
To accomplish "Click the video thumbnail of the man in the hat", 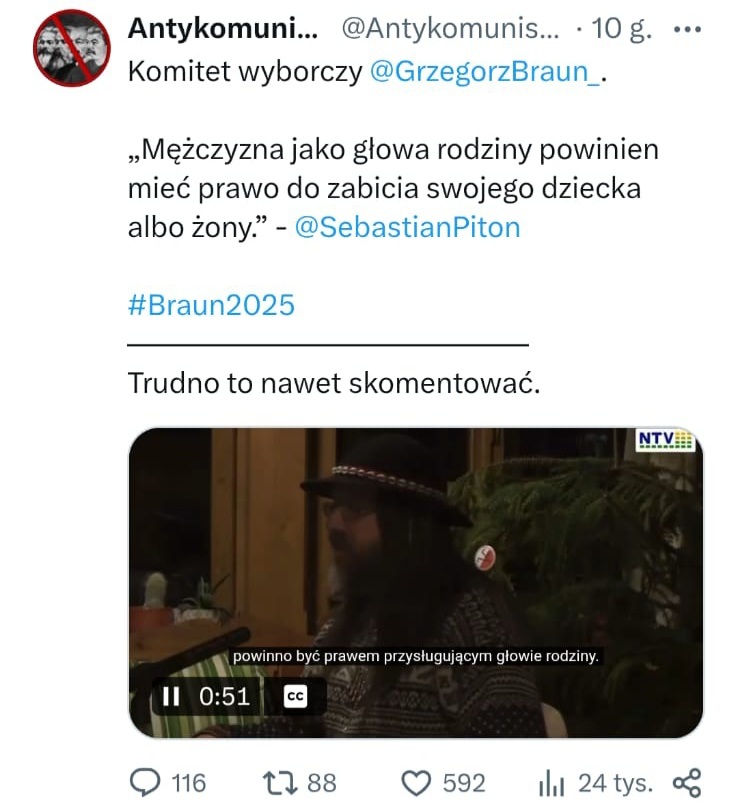I will [415, 582].
